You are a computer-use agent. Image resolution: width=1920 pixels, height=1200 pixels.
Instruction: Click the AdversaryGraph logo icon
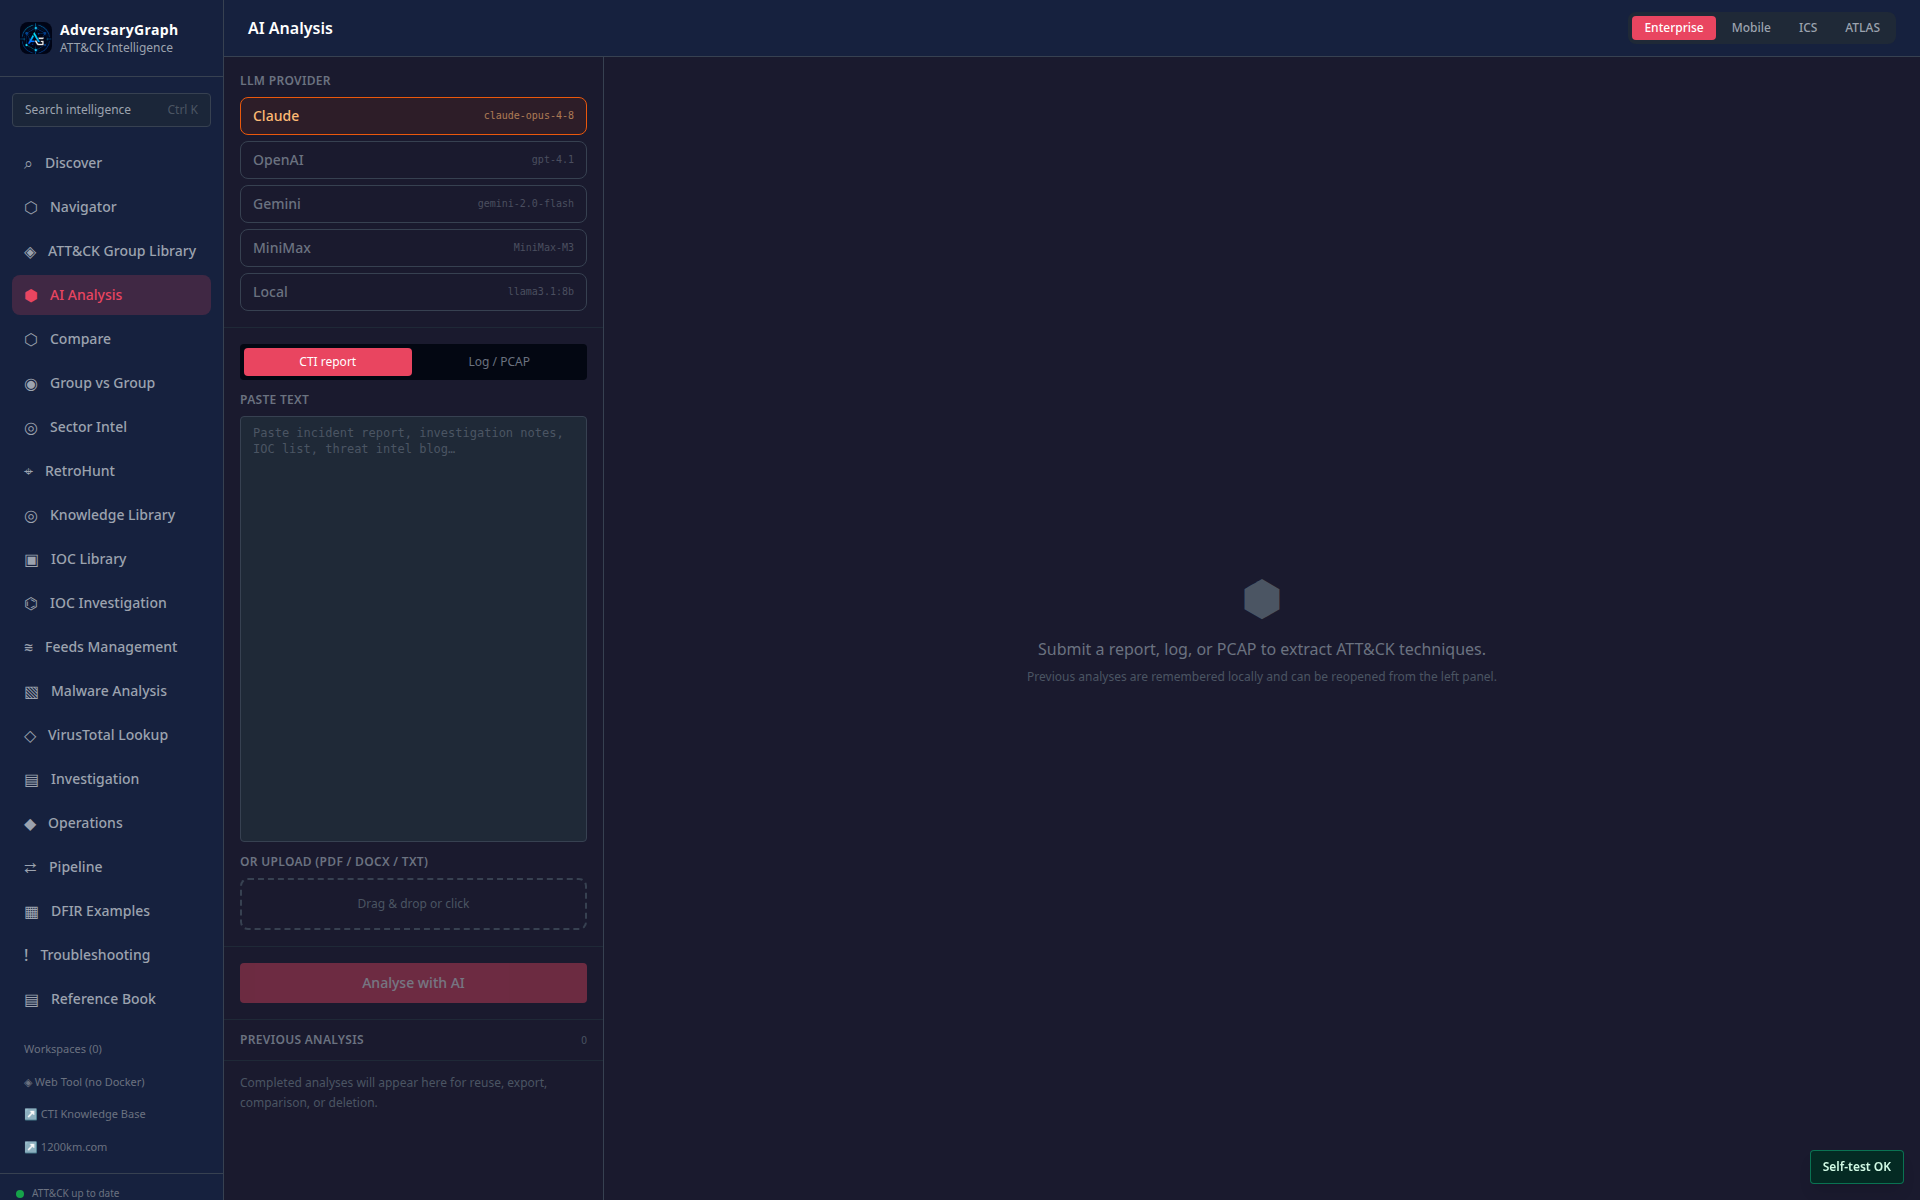36,38
